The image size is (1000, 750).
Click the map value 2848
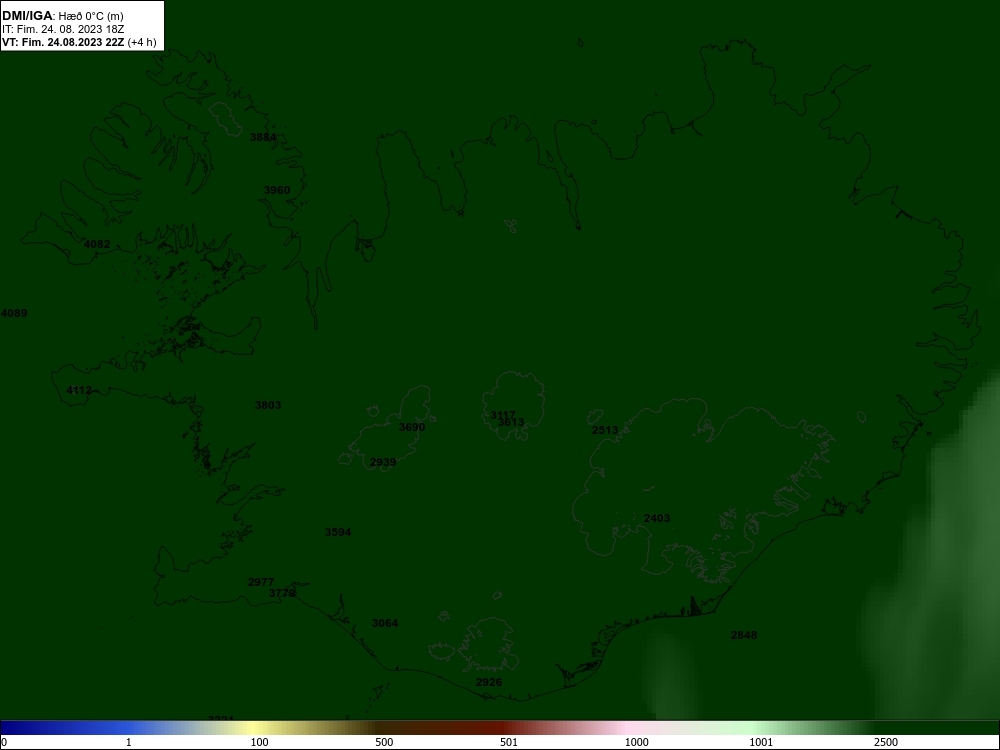(744, 635)
